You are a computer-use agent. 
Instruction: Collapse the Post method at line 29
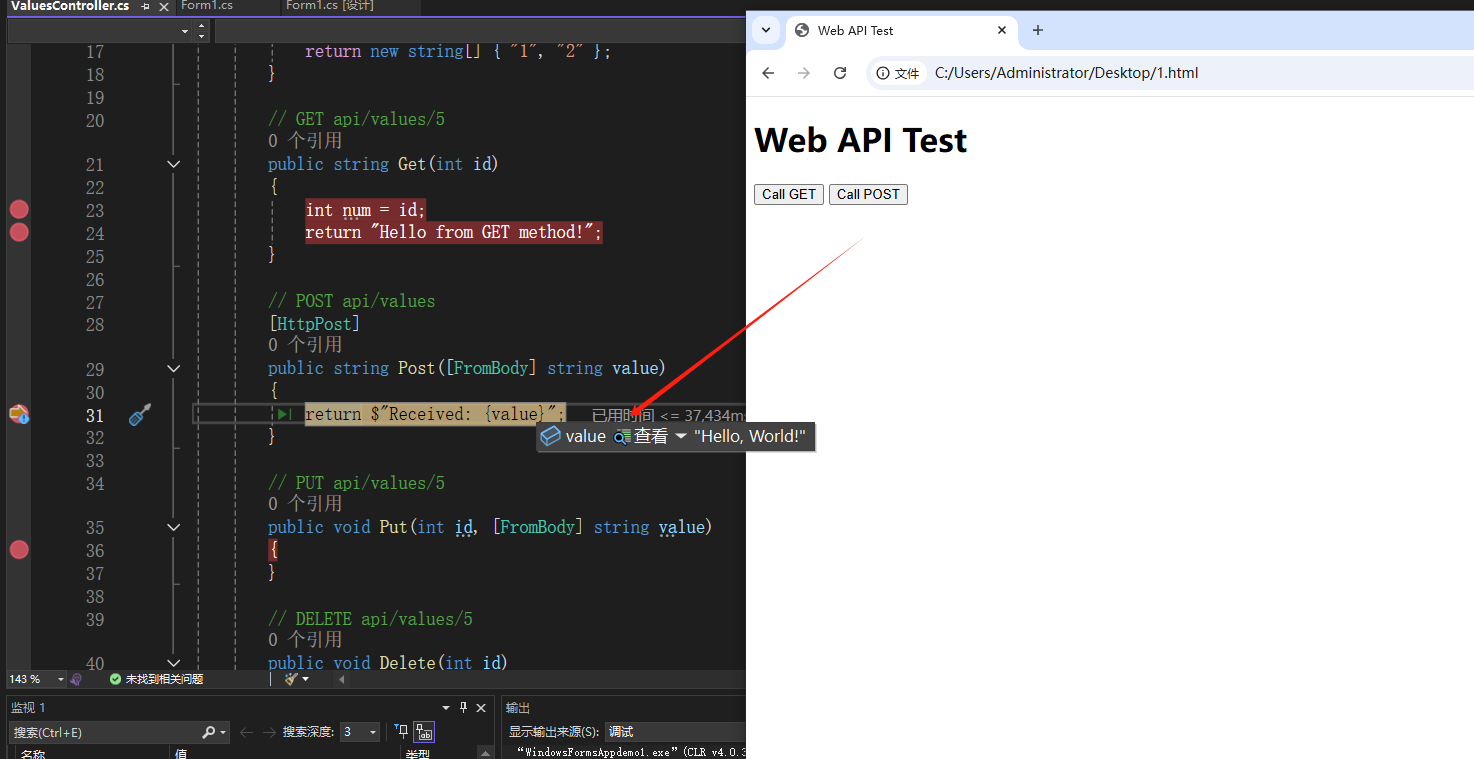[x=174, y=368]
